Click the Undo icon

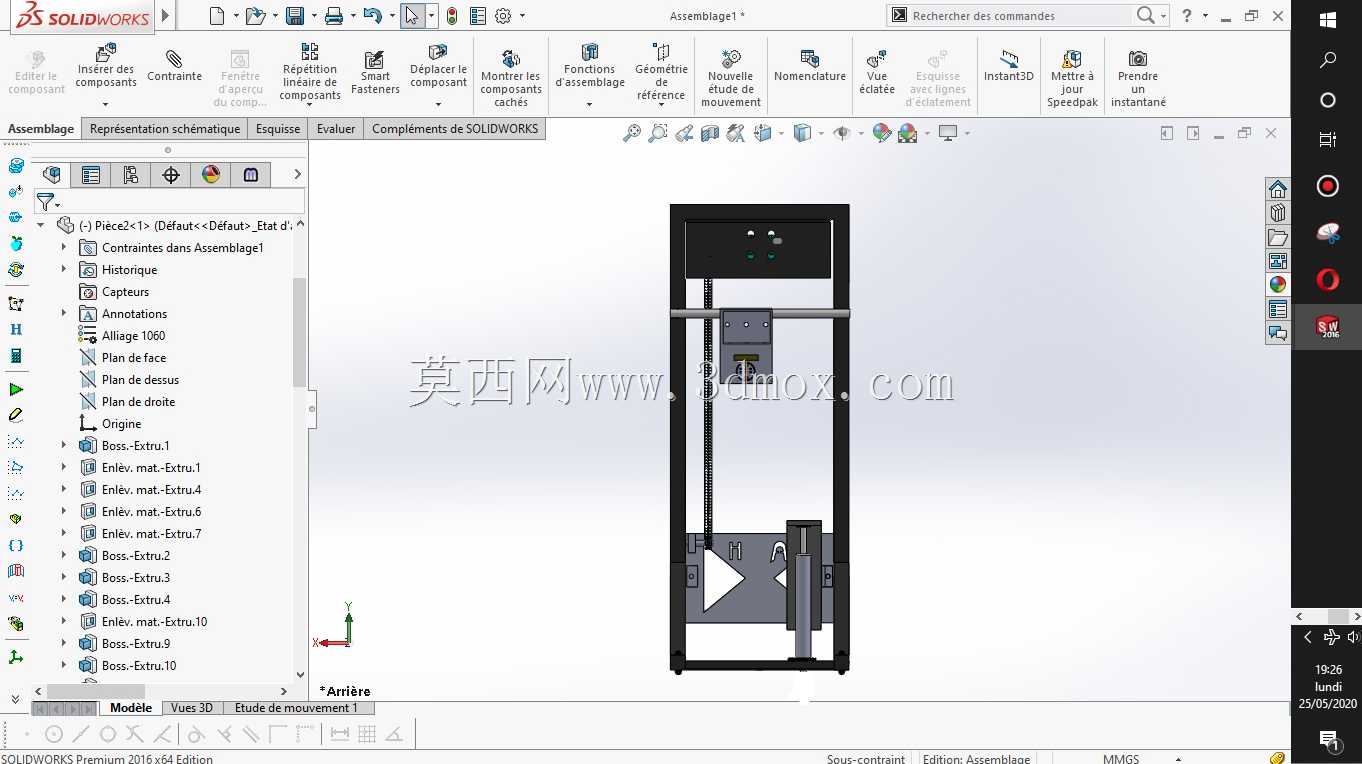click(372, 16)
